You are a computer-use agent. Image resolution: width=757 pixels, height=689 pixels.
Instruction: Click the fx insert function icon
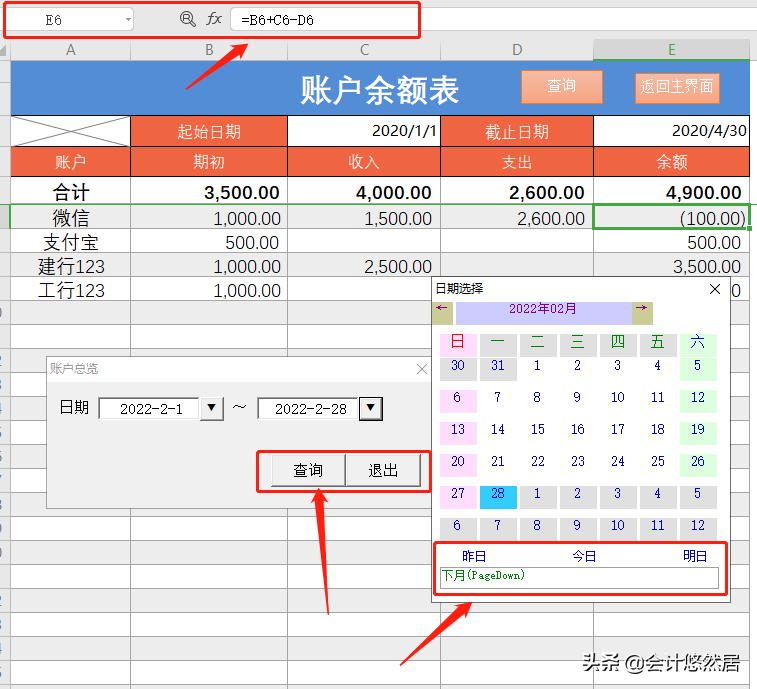(214, 19)
